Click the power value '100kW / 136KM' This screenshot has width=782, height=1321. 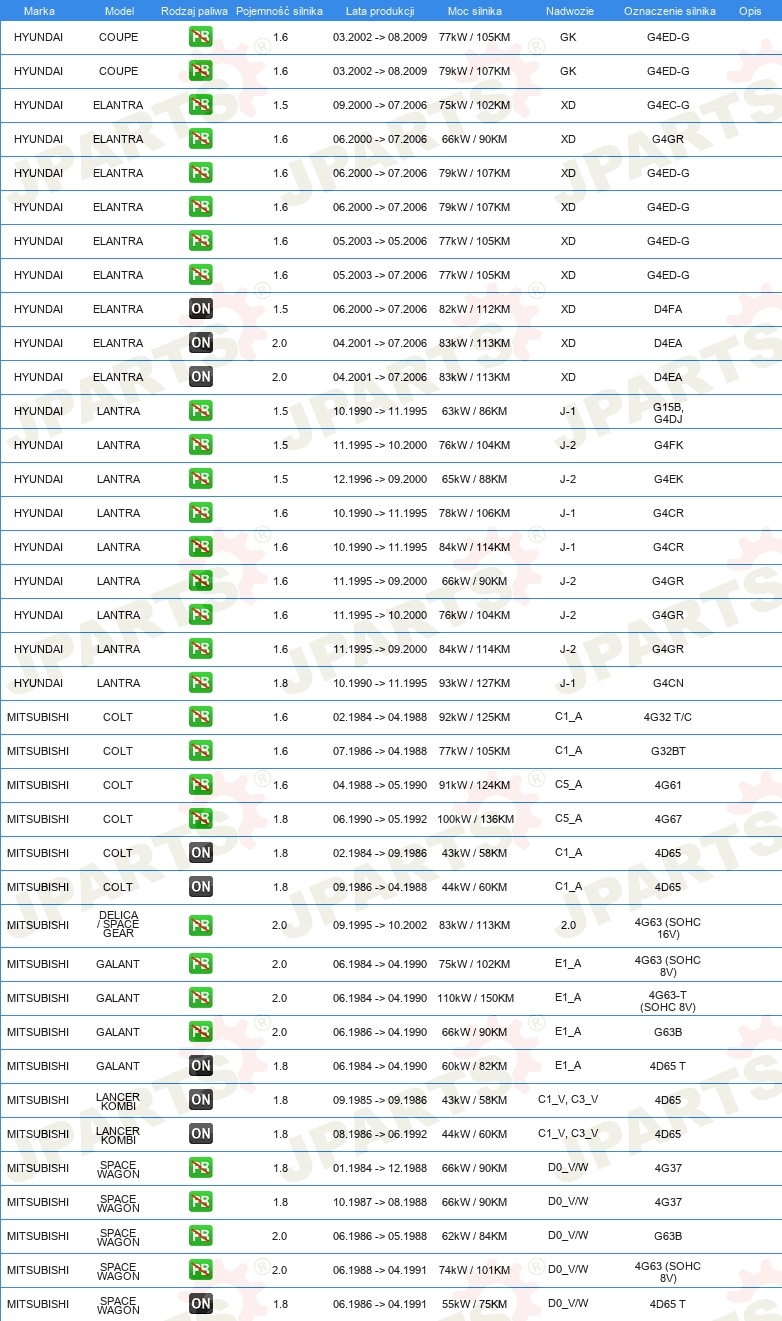(475, 819)
